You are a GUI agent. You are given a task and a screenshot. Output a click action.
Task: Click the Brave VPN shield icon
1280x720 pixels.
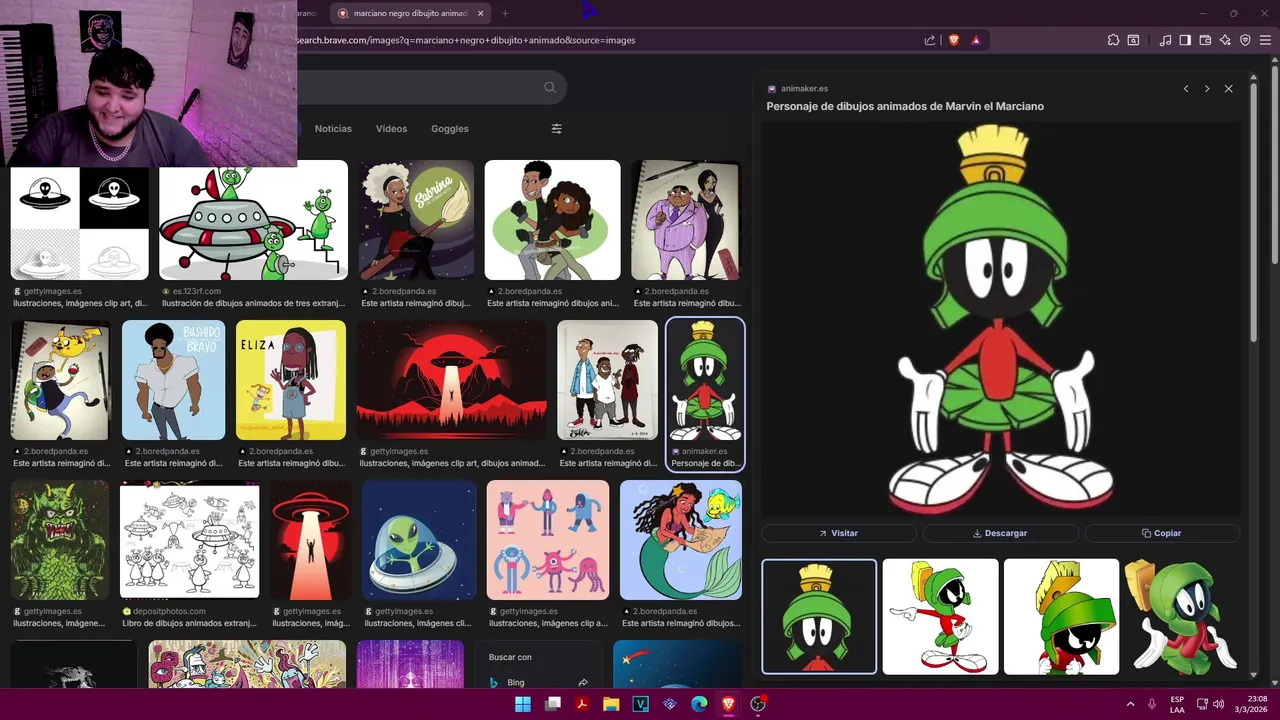coord(1245,40)
